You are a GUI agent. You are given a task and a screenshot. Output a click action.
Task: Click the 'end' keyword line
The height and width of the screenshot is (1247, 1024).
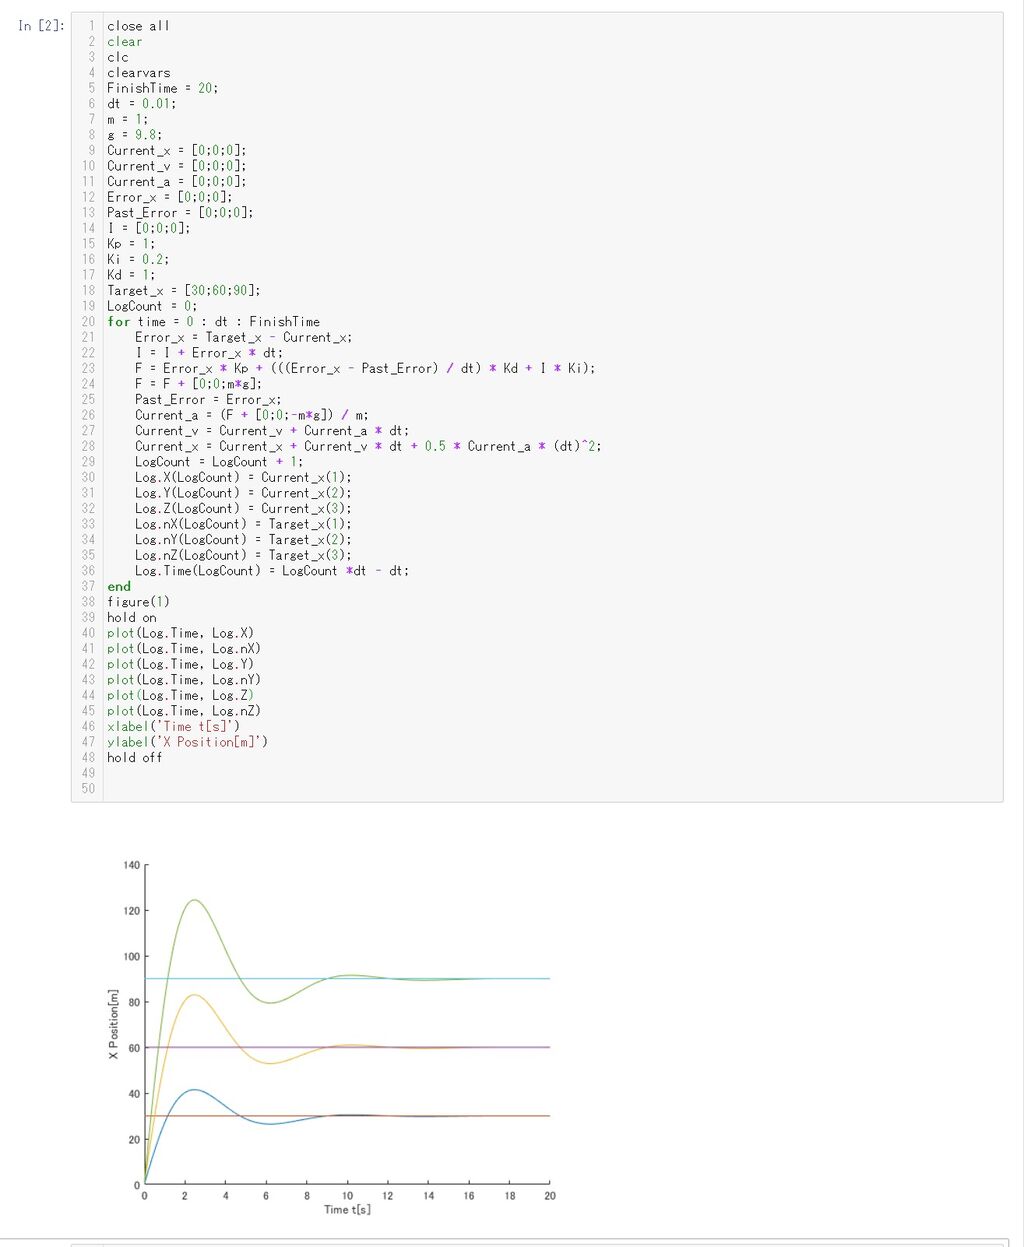point(119,587)
